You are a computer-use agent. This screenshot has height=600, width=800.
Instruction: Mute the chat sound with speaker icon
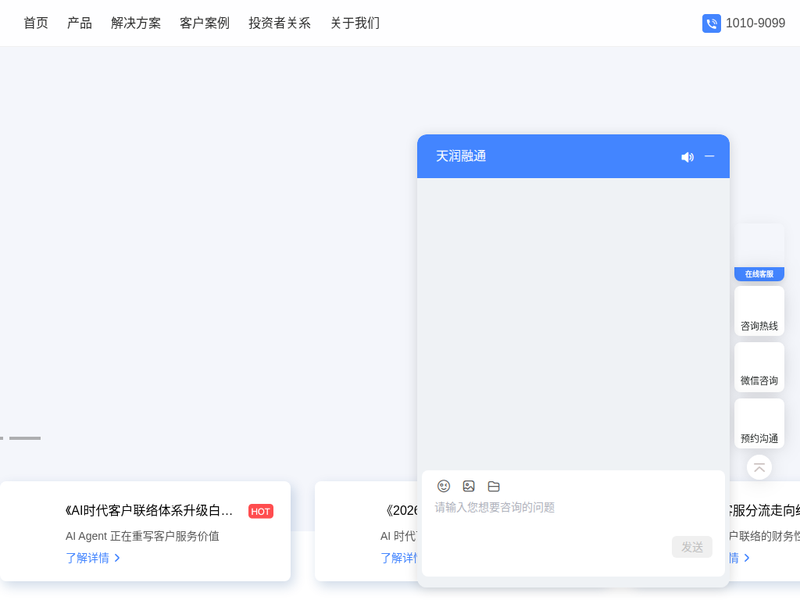[687, 157]
